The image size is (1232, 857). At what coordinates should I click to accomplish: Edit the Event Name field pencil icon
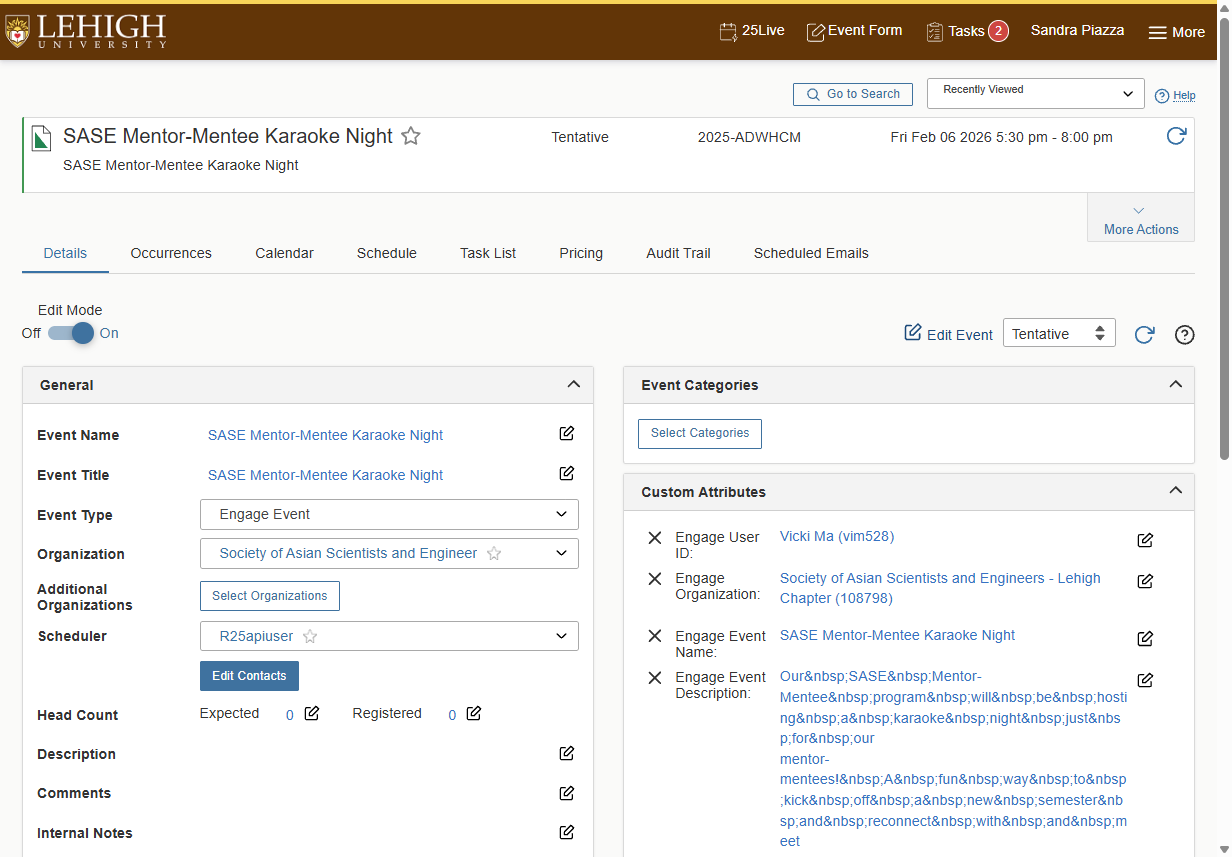tap(567, 433)
